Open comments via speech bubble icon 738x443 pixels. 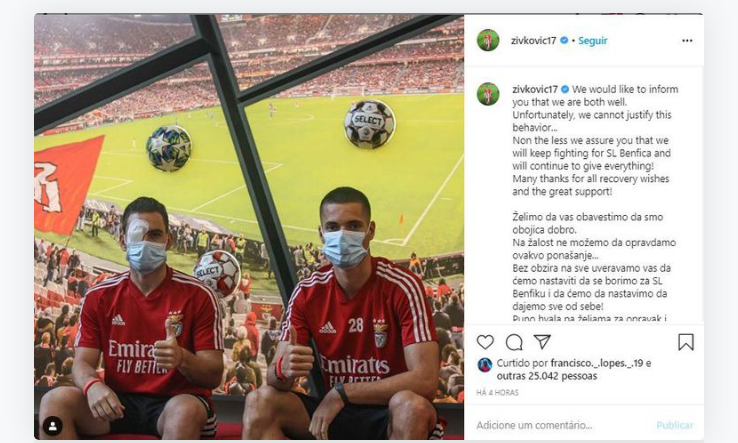tap(514, 342)
